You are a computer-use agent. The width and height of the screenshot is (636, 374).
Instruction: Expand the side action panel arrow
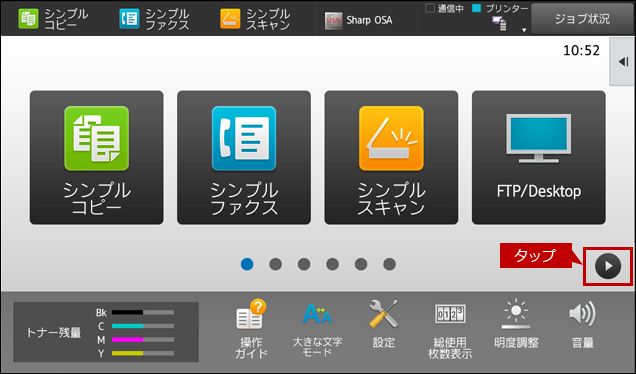coord(623,62)
